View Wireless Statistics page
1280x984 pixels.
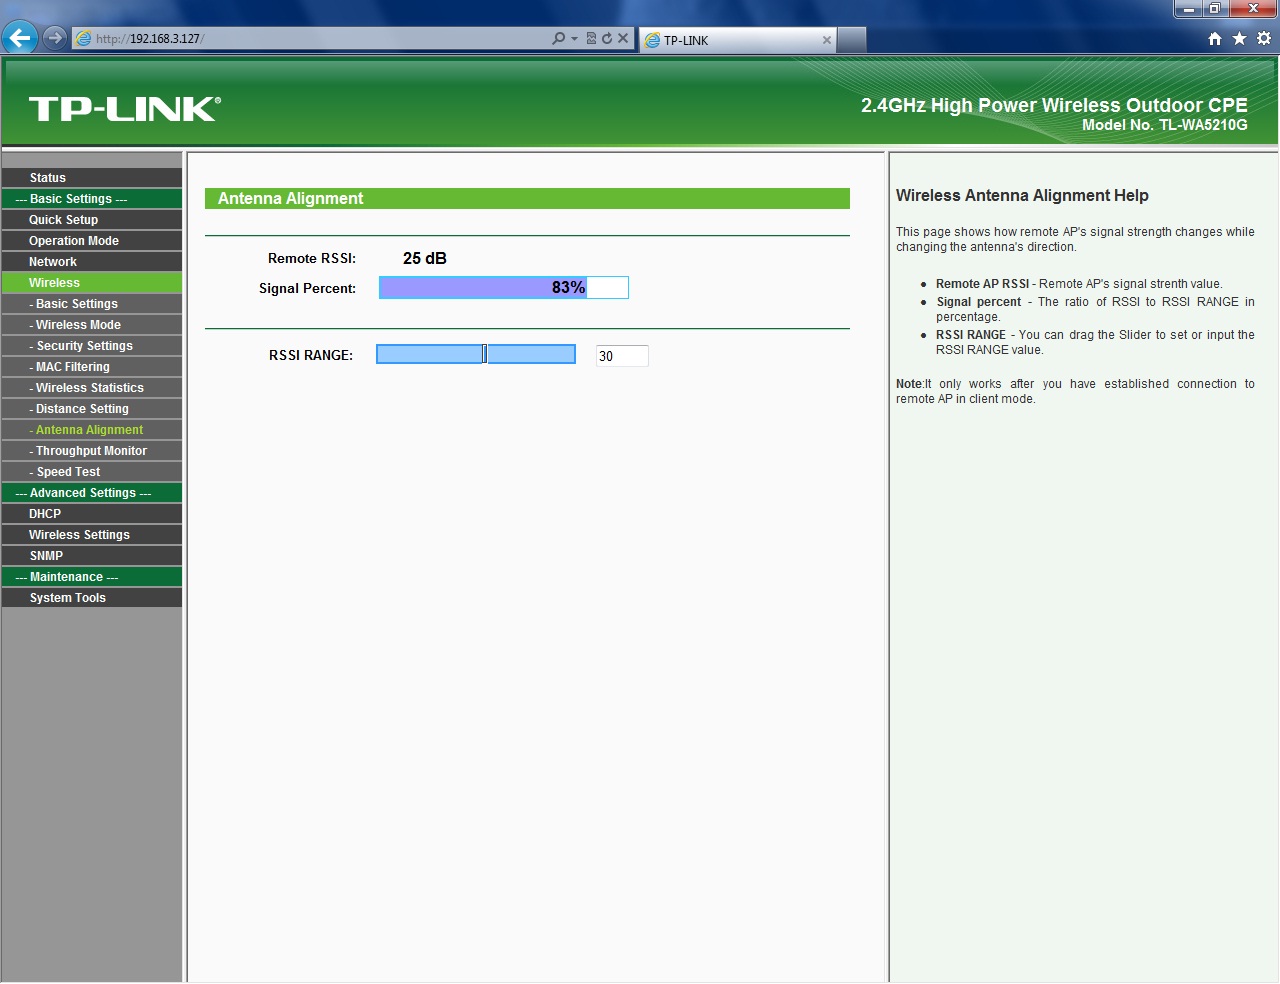click(92, 388)
